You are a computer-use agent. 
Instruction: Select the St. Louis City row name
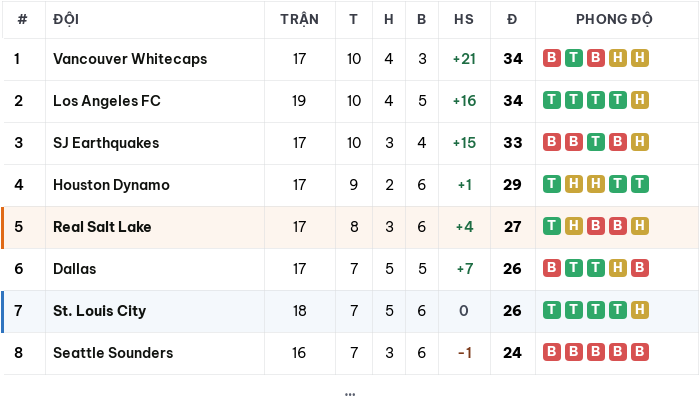[100, 311]
